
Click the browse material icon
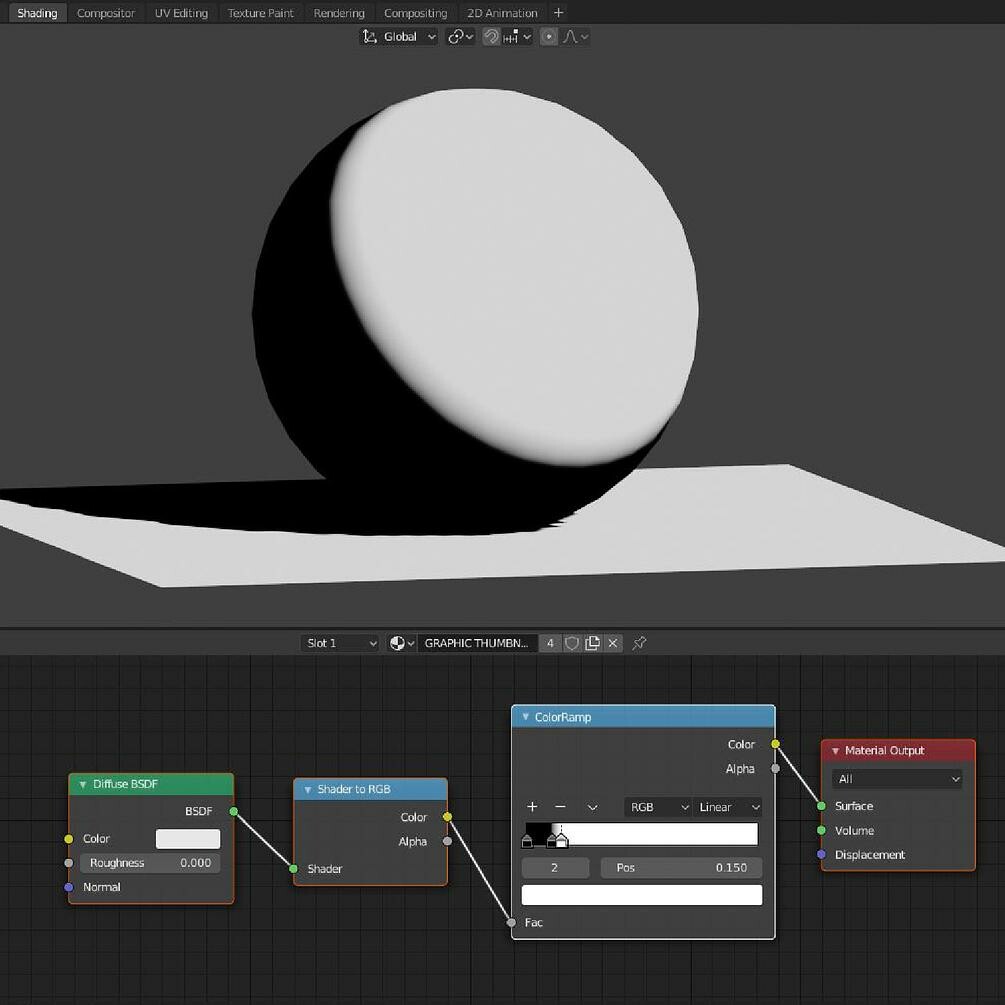396,643
